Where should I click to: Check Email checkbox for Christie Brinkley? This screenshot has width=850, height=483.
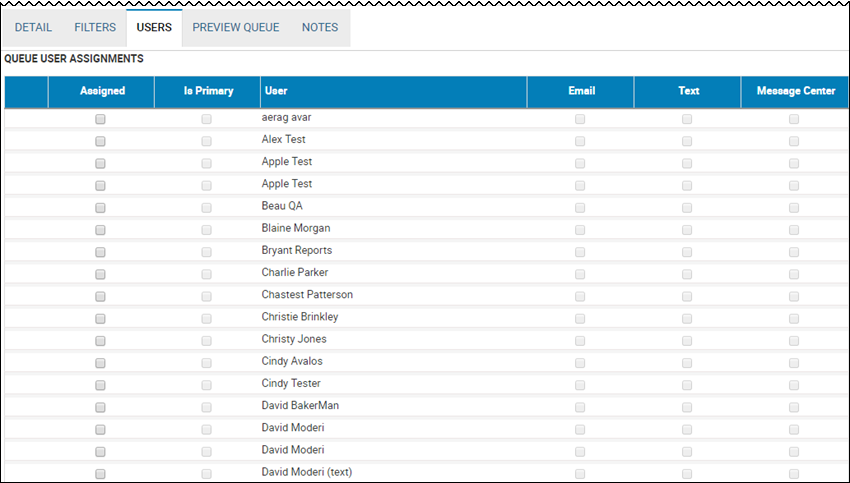[580, 319]
